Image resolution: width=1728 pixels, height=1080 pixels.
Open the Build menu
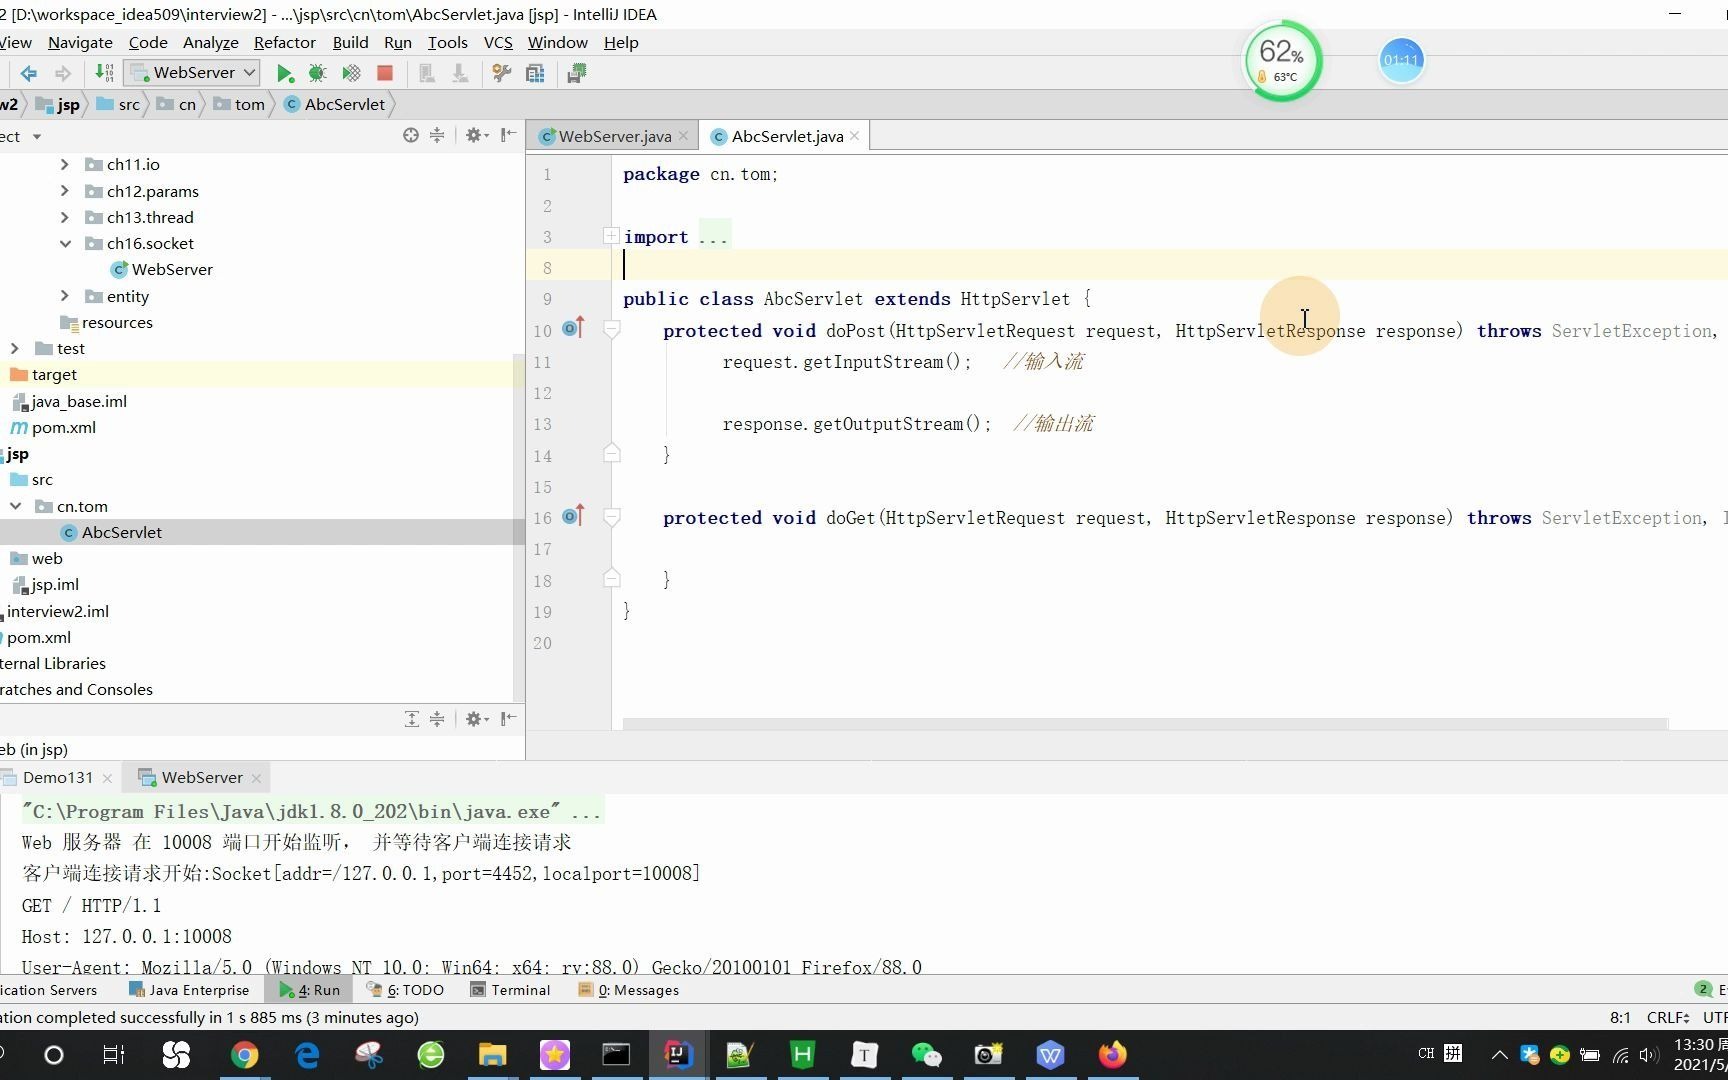(350, 42)
